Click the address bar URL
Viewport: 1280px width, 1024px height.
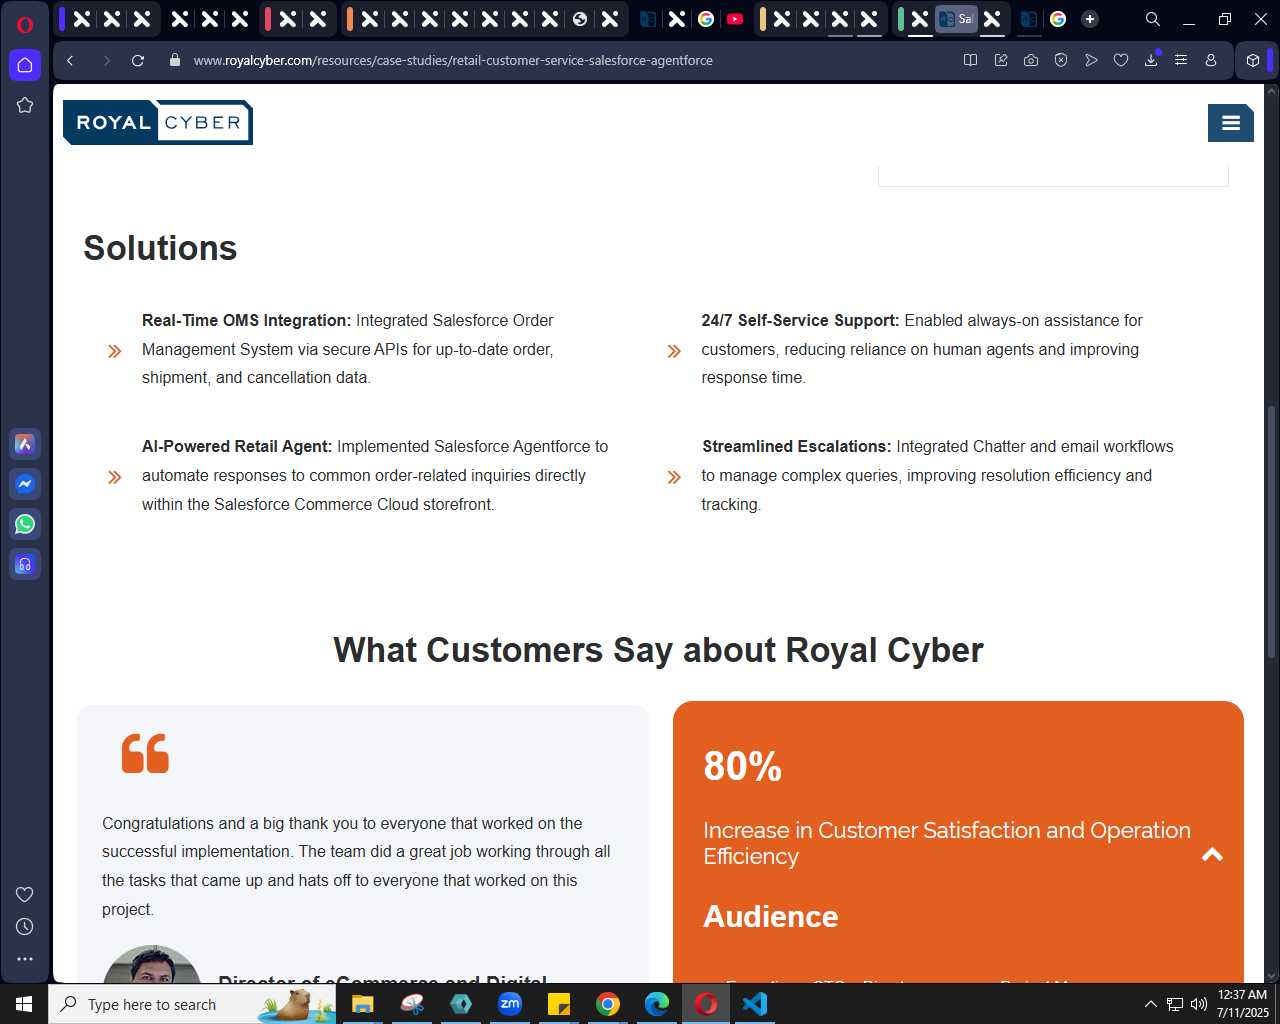(x=453, y=60)
